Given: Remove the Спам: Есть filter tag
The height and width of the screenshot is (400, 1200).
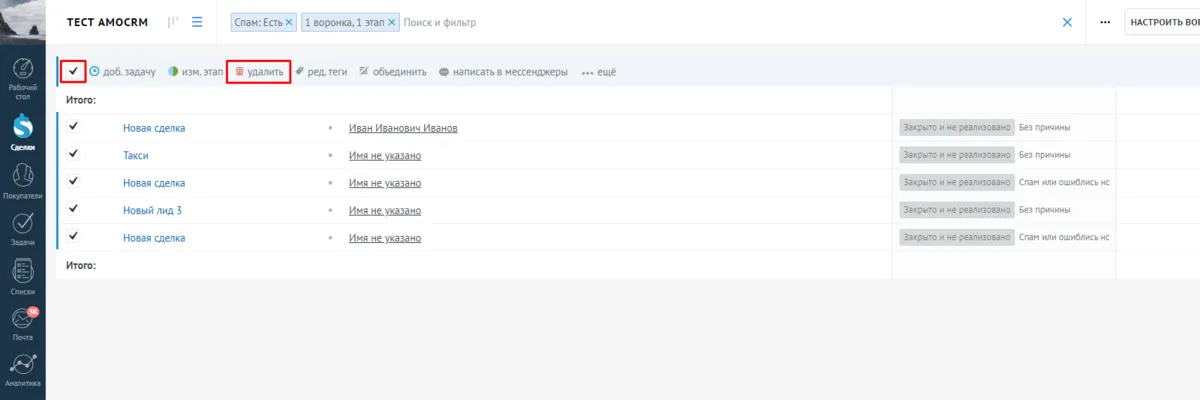Looking at the screenshot, I should 289,22.
